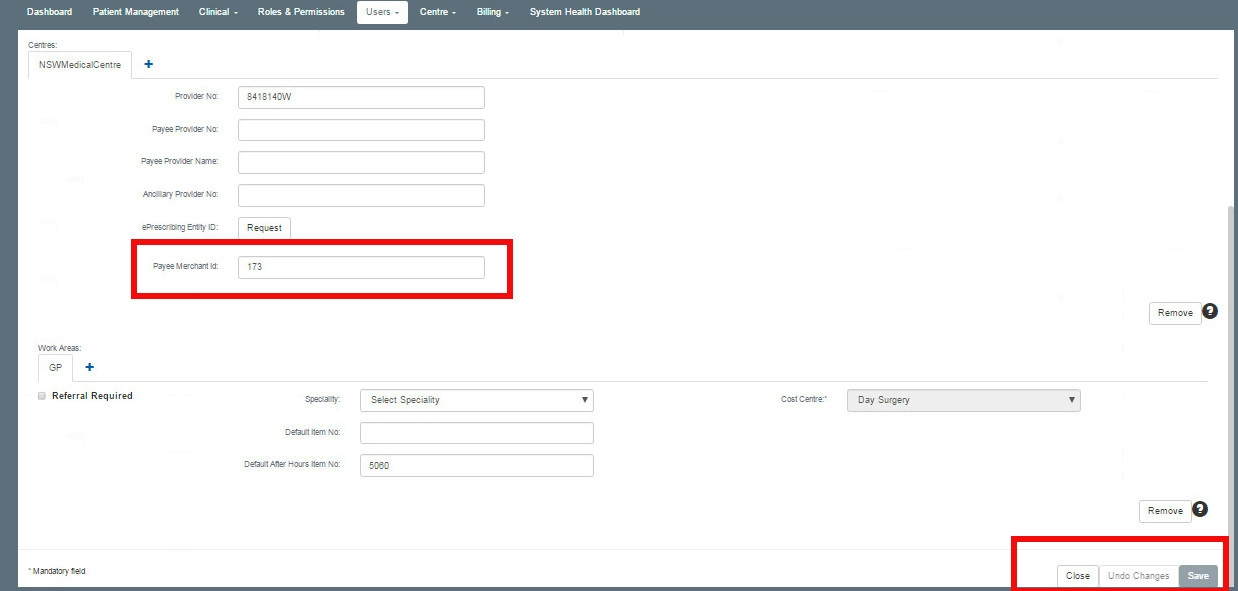Expand the Clinical menu
1238x591 pixels.
coord(217,11)
